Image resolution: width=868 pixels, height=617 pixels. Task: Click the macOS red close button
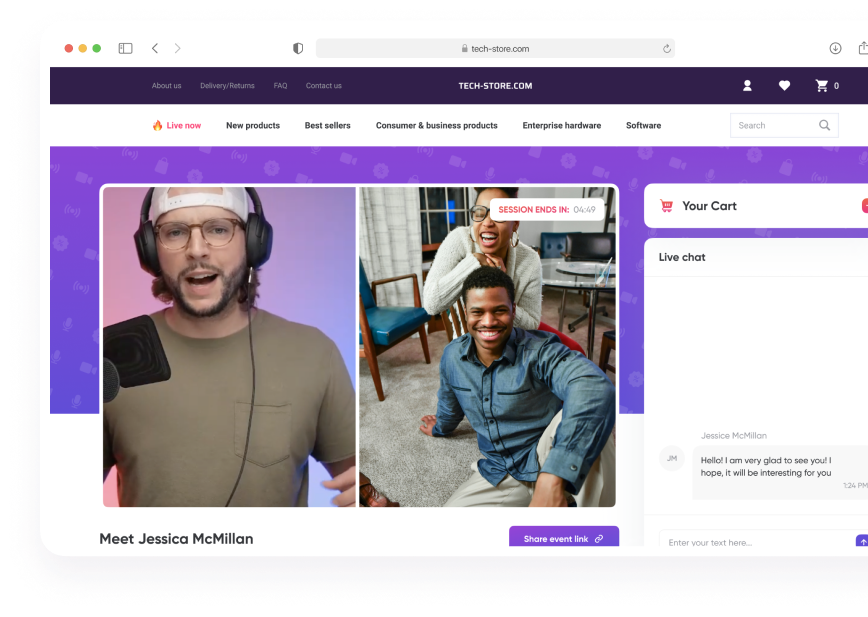[x=69, y=49]
